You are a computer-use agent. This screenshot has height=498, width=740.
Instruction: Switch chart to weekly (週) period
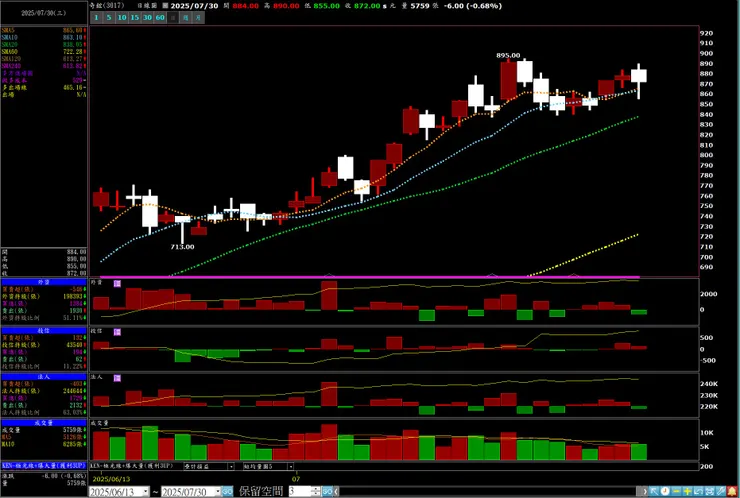[185, 17]
